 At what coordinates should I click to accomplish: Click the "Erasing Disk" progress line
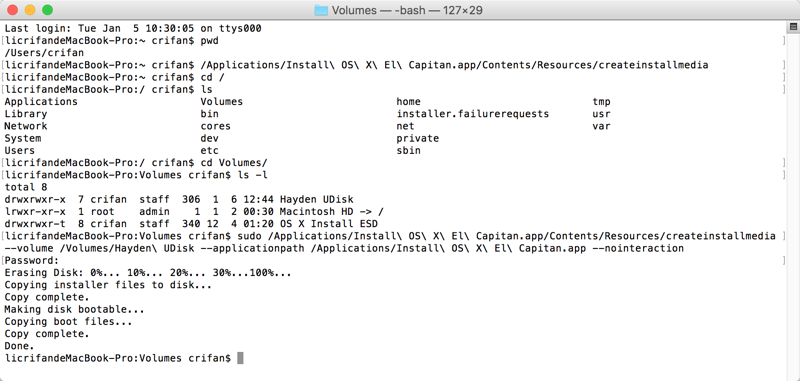[x=148, y=273]
